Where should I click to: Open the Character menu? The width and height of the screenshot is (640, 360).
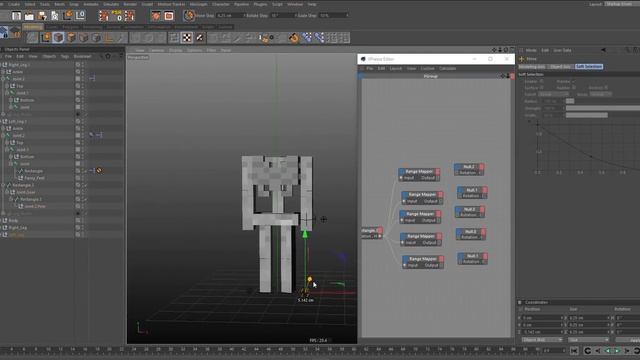click(x=221, y=4)
